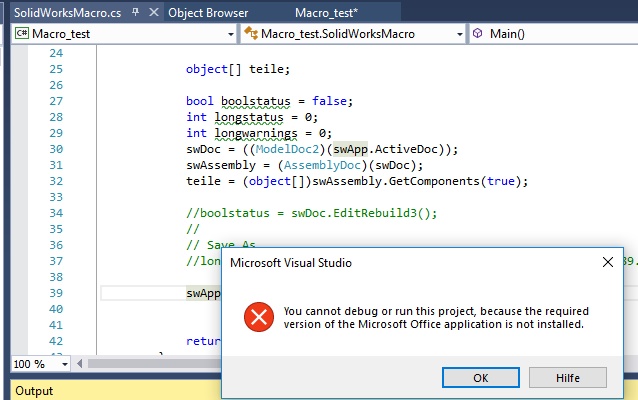
Task: Open the Main() member dropdown
Action: click(553, 34)
